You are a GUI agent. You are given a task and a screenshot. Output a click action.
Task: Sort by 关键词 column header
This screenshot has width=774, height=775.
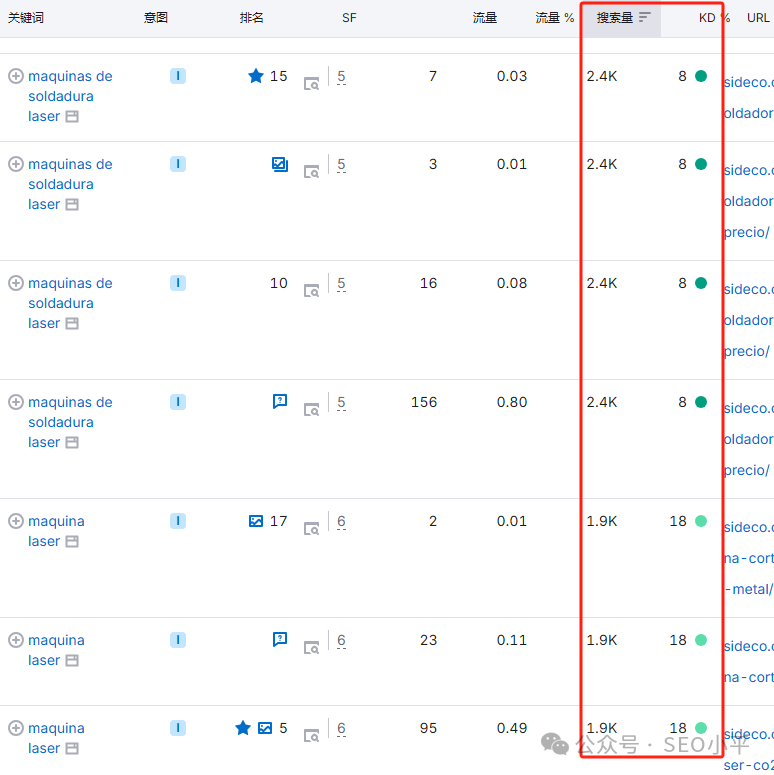[26, 18]
